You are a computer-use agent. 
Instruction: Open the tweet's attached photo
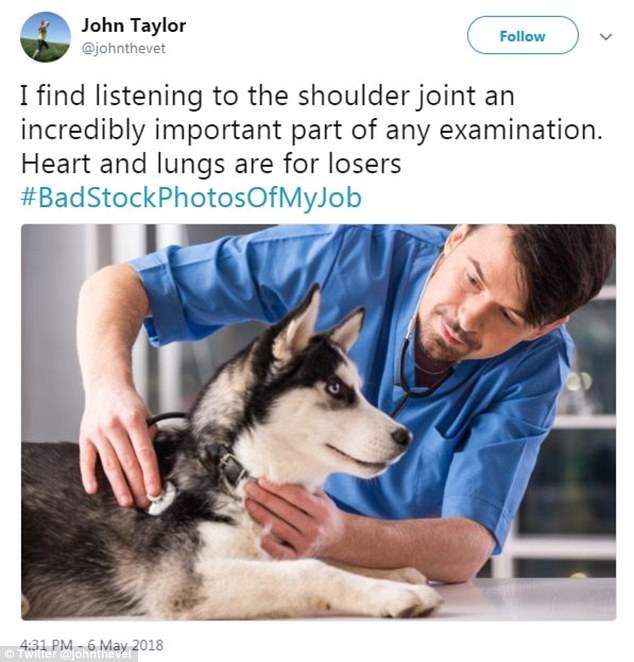318,422
